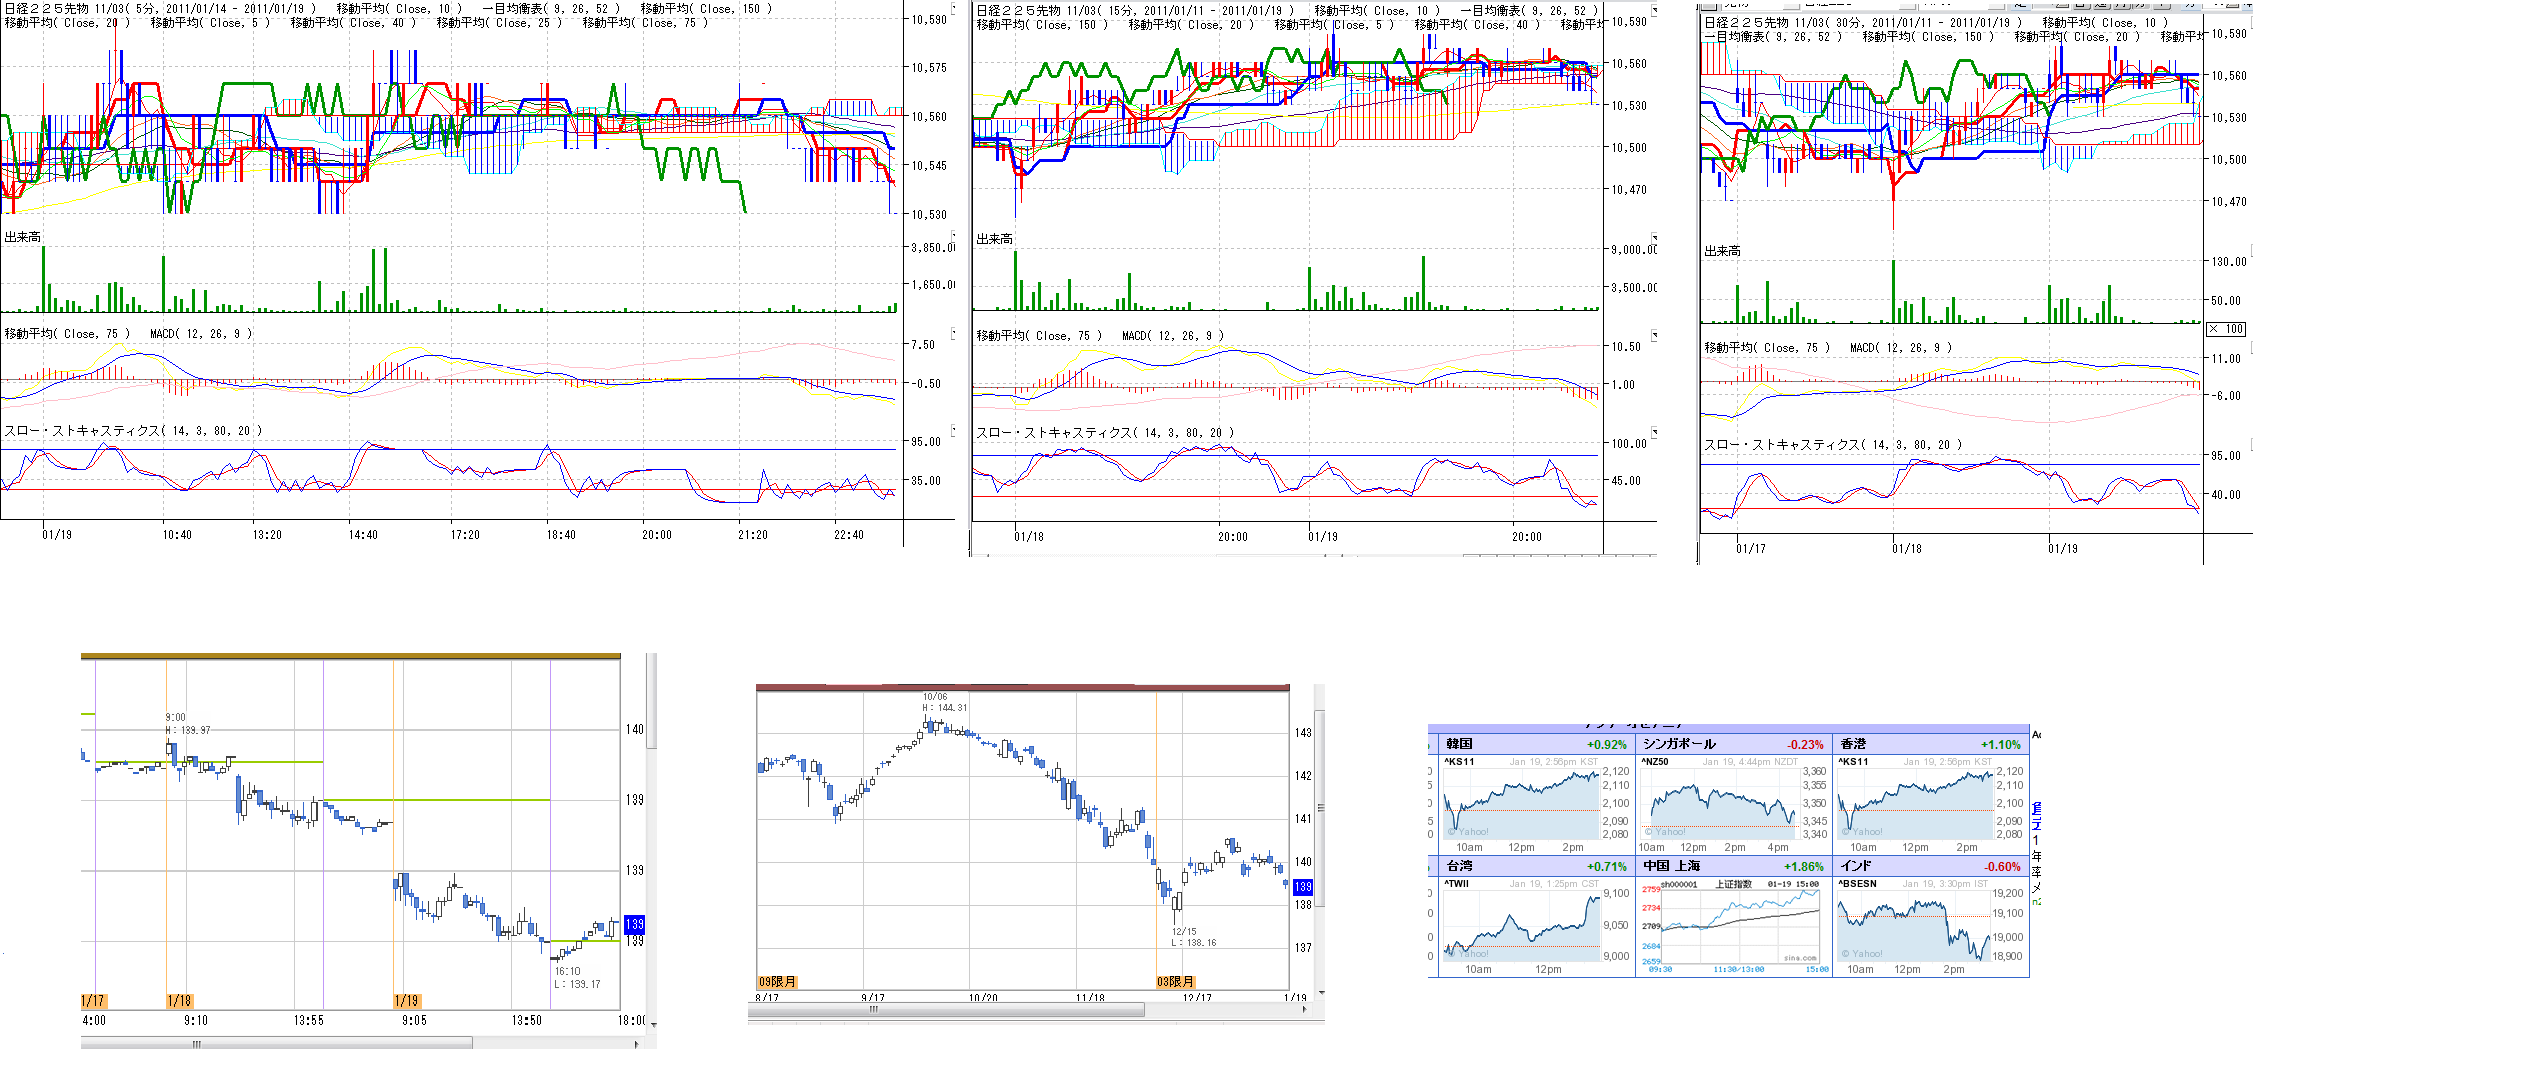
Task: Click the 03限月 contract marker
Action: pyautogui.click(x=1175, y=982)
